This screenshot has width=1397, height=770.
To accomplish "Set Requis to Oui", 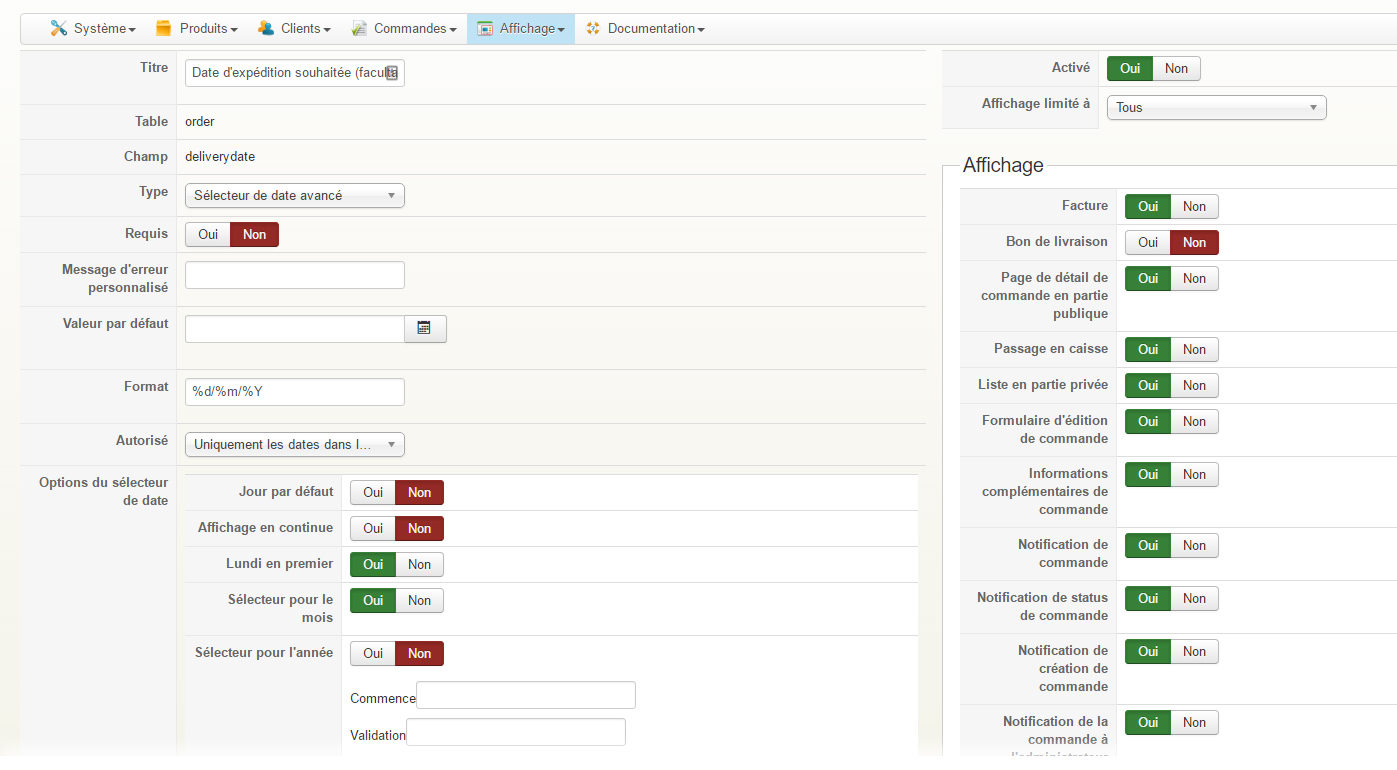I will tap(208, 234).
